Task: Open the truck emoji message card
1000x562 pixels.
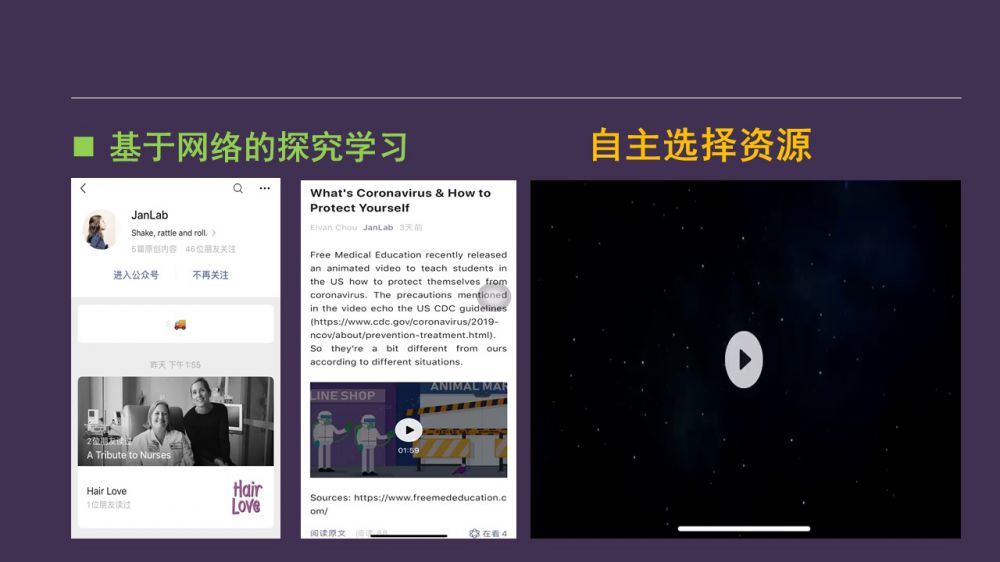Action: 176,324
